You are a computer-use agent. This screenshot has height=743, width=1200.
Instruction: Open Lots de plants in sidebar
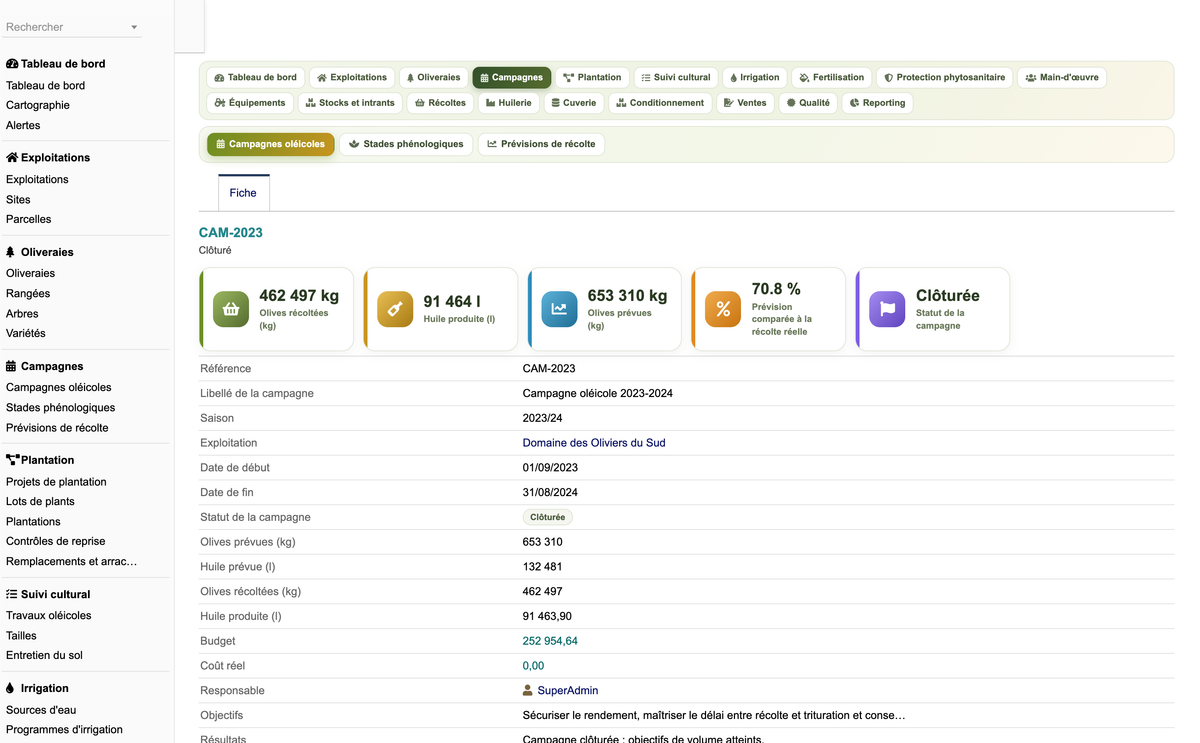pyautogui.click(x=40, y=501)
